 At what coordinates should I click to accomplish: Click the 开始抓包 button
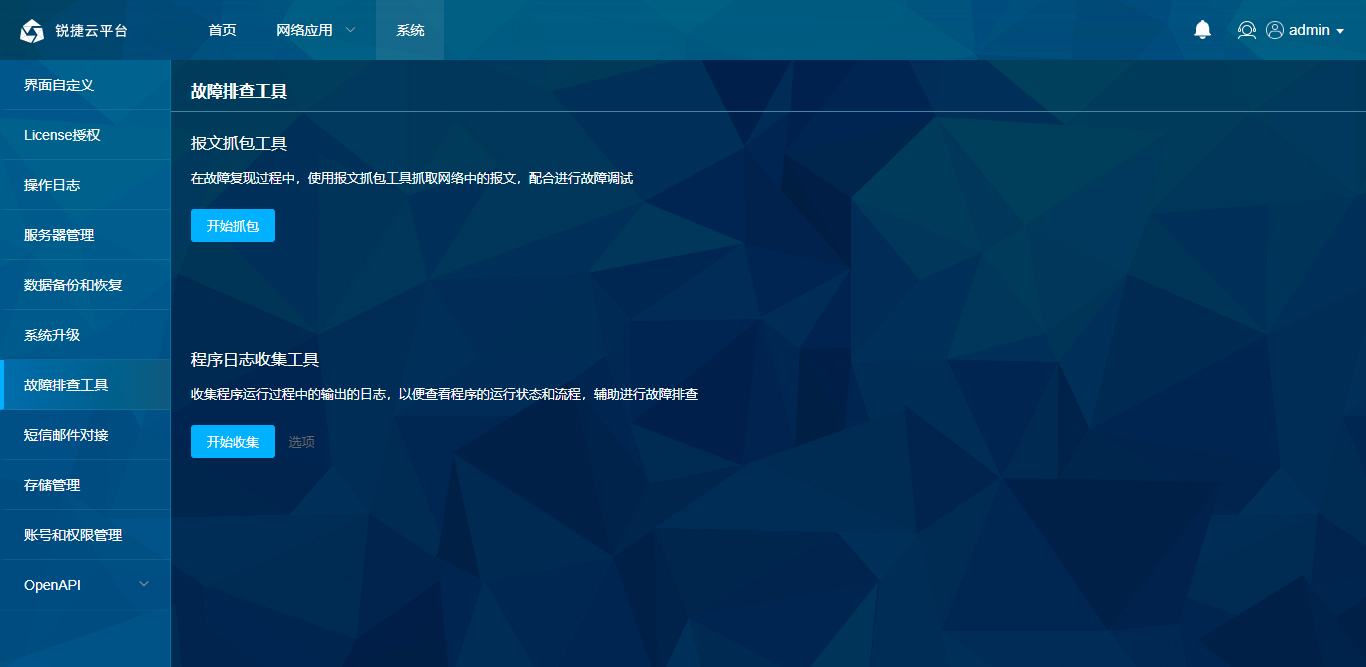click(x=232, y=226)
